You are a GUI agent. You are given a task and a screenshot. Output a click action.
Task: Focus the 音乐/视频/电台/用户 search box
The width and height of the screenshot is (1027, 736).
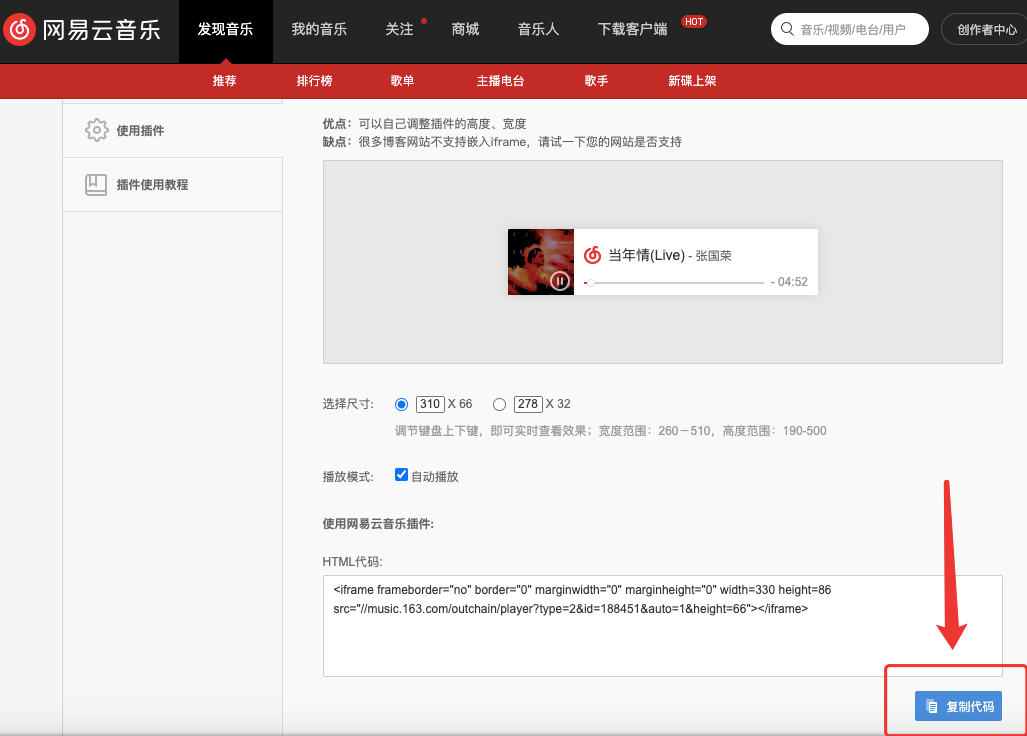[x=850, y=29]
